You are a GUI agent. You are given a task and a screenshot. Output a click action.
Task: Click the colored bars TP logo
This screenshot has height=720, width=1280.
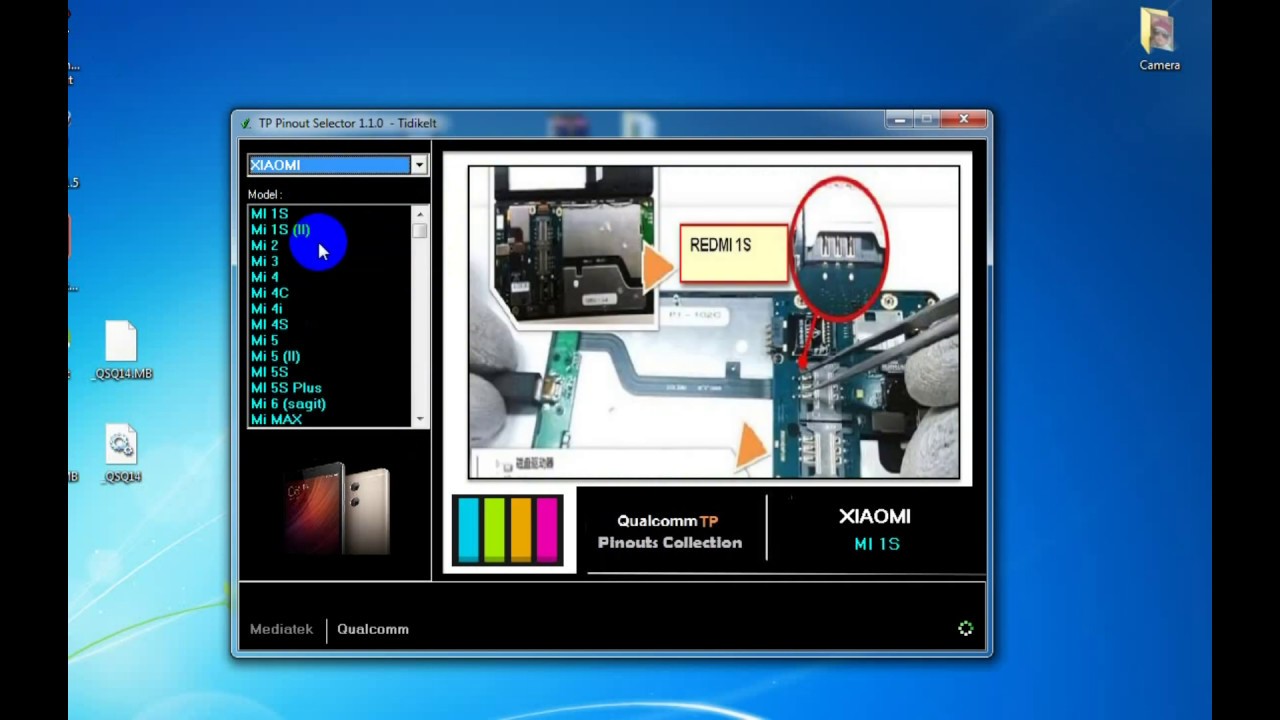pos(508,530)
